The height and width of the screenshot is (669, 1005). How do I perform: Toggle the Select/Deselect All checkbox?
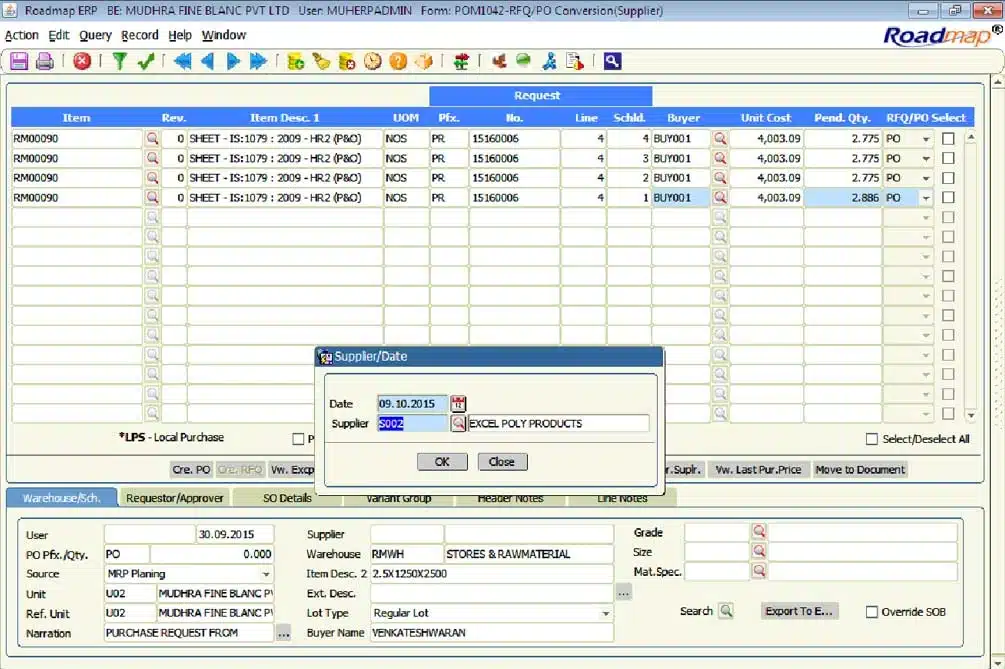click(872, 439)
